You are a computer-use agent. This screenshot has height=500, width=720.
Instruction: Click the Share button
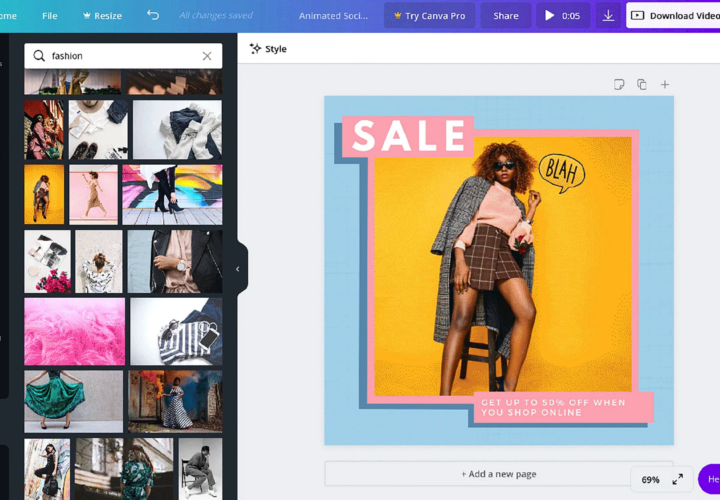[506, 16]
